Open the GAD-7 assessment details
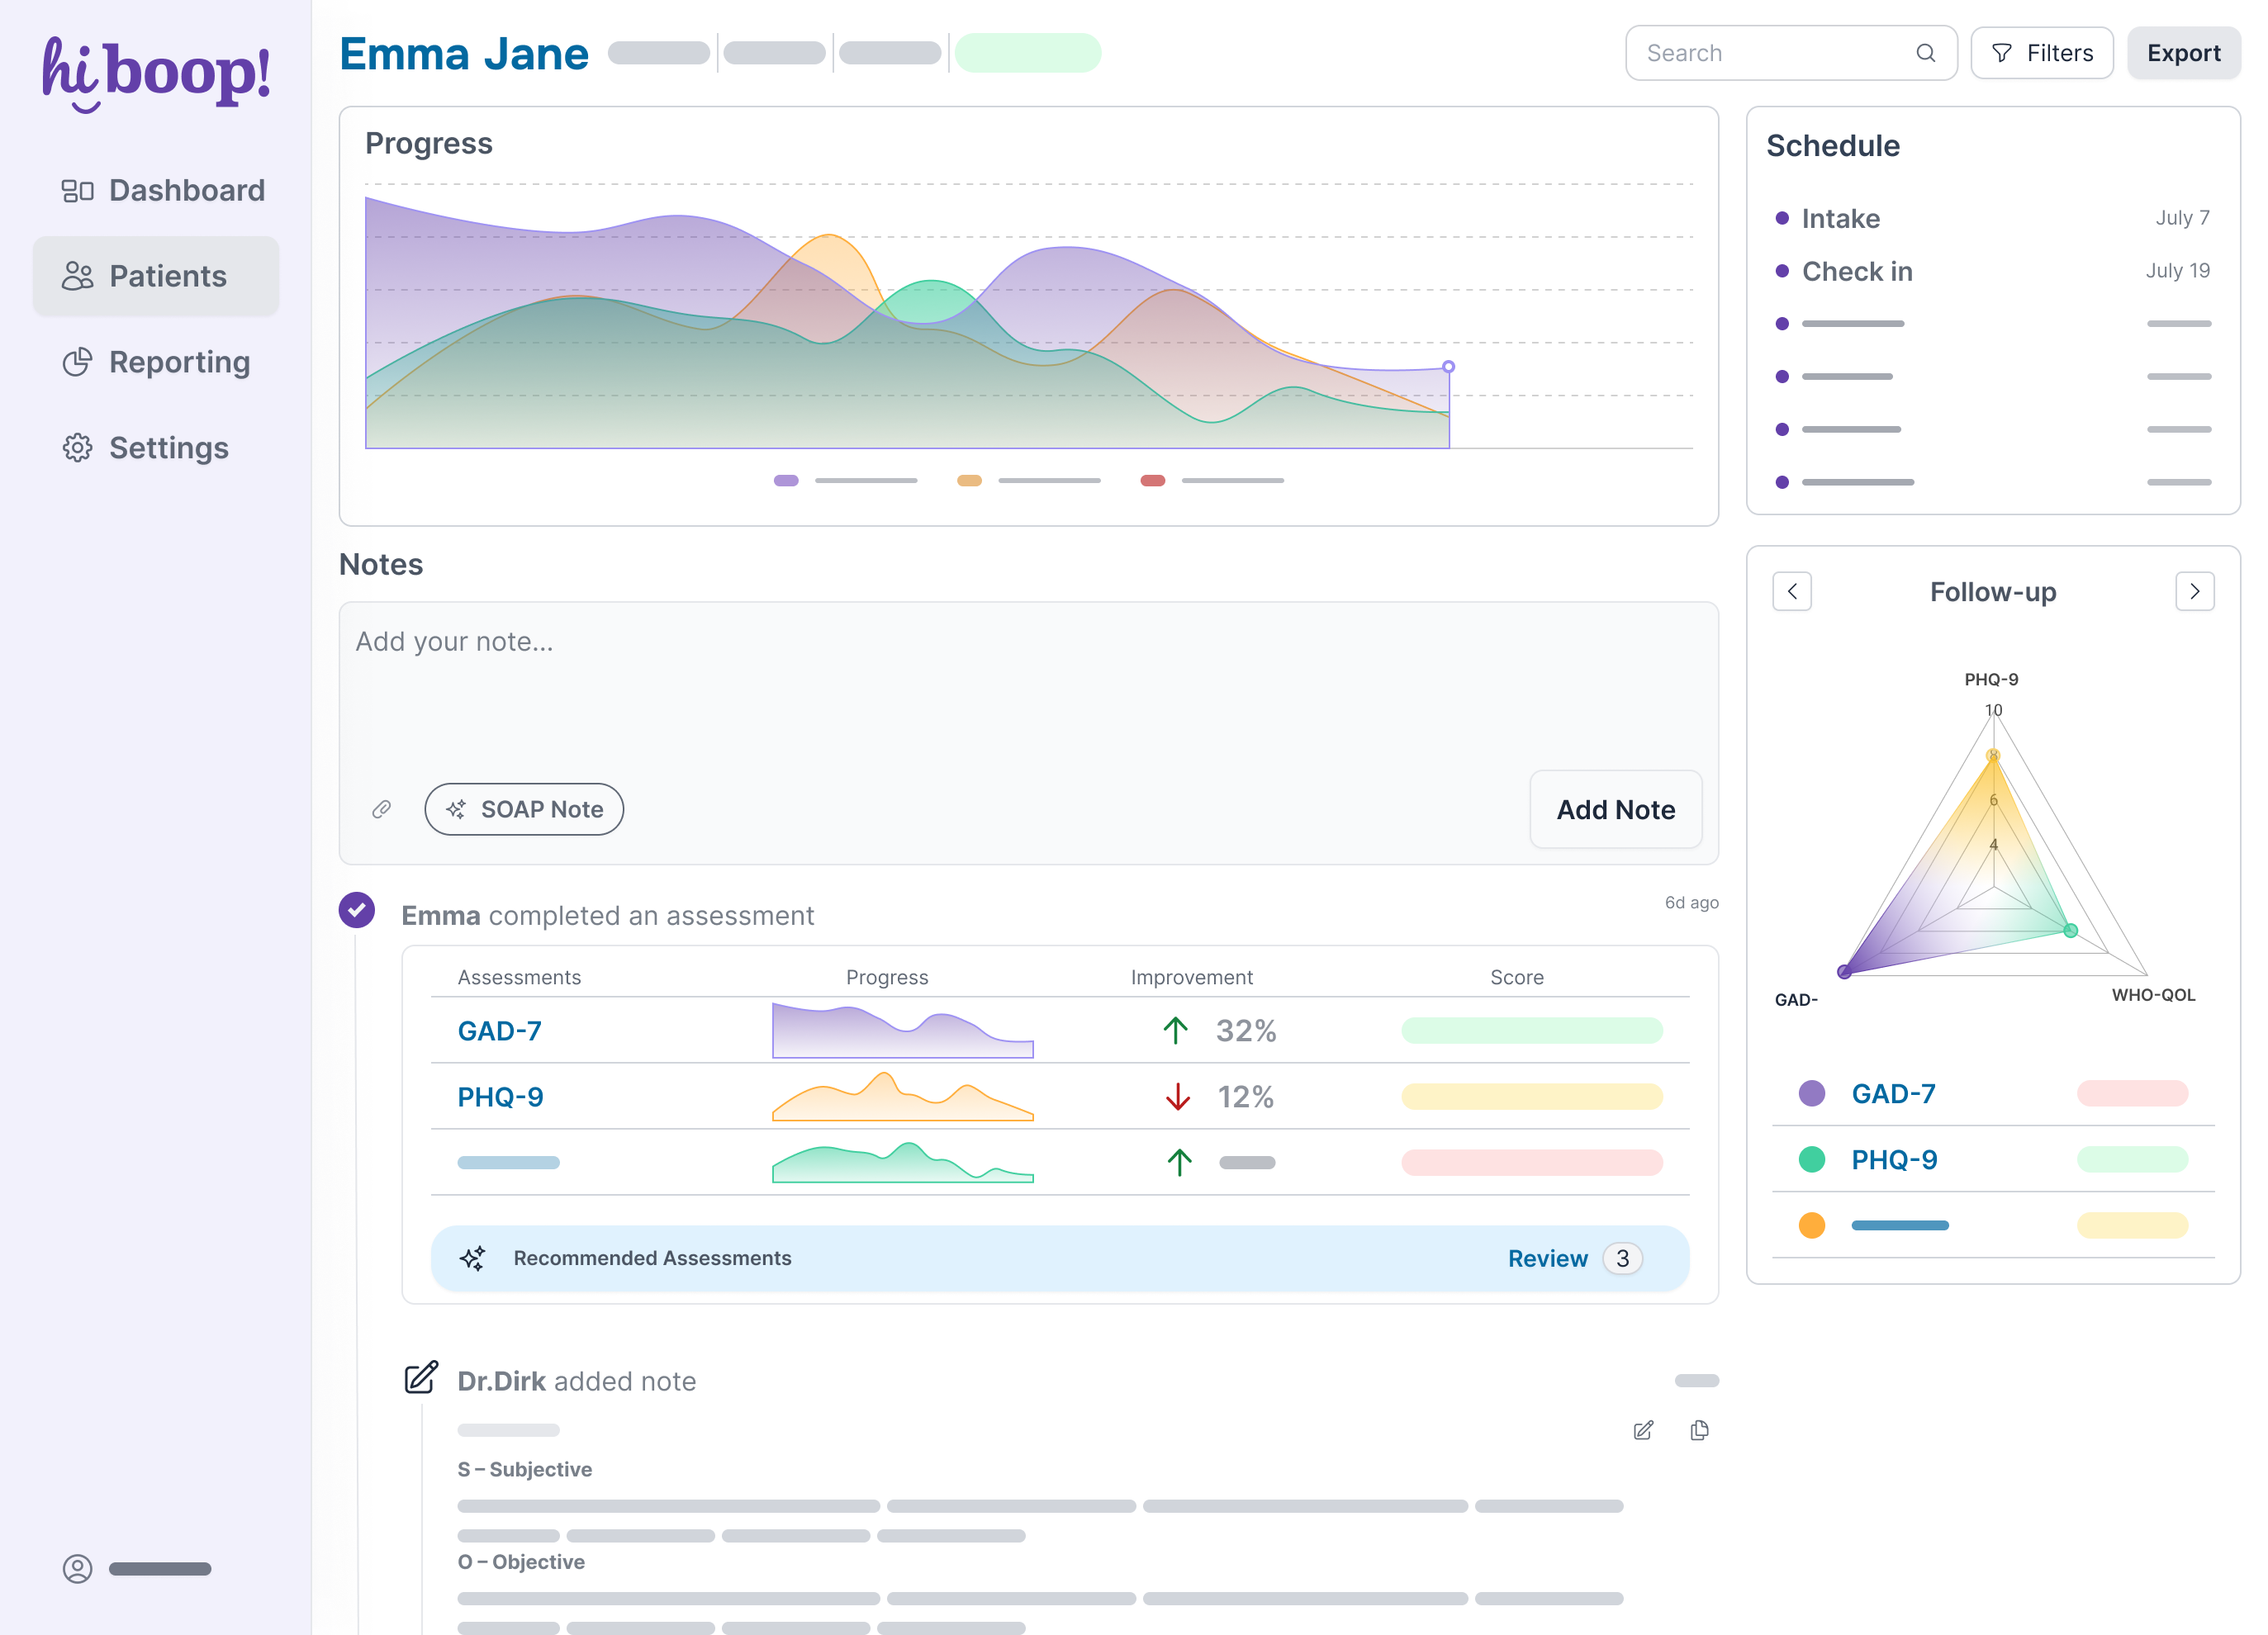The width and height of the screenshot is (2268, 1635). [x=499, y=1030]
